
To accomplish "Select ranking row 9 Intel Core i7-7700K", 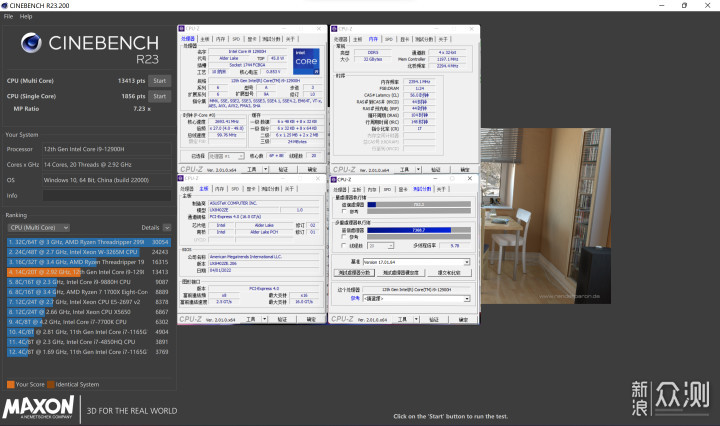I will [88, 322].
